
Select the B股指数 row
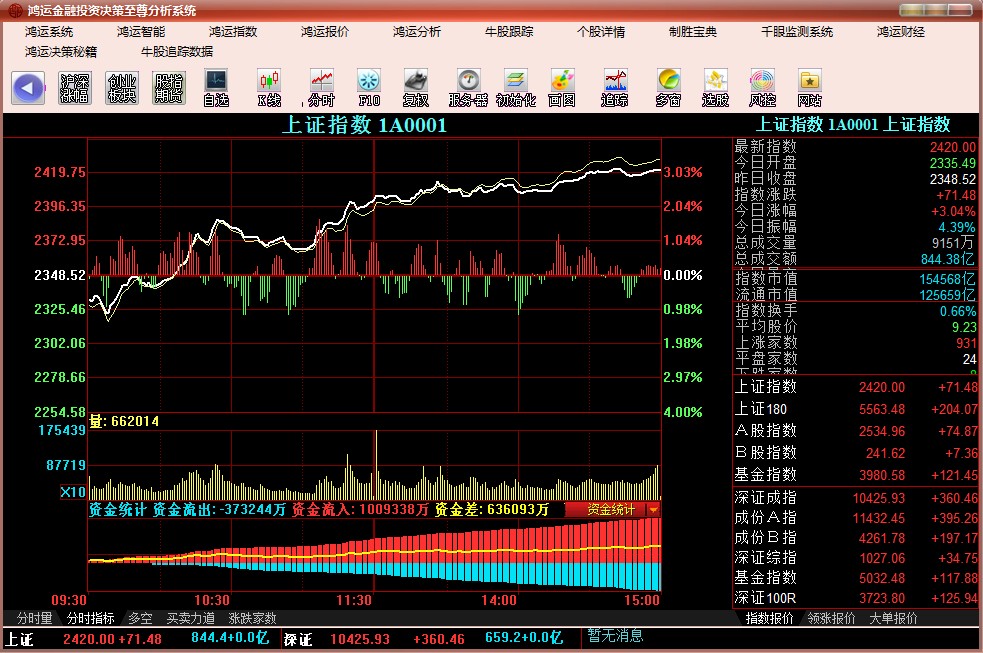[x=856, y=452]
